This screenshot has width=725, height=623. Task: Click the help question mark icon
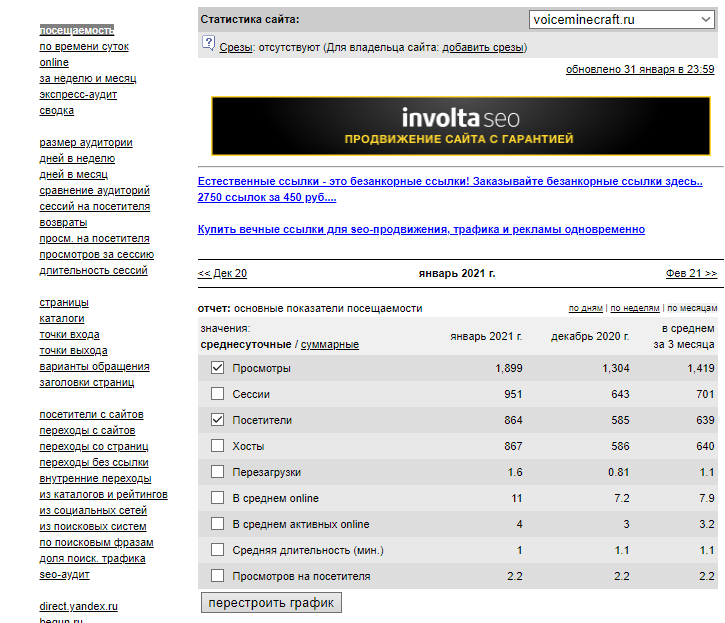[209, 43]
